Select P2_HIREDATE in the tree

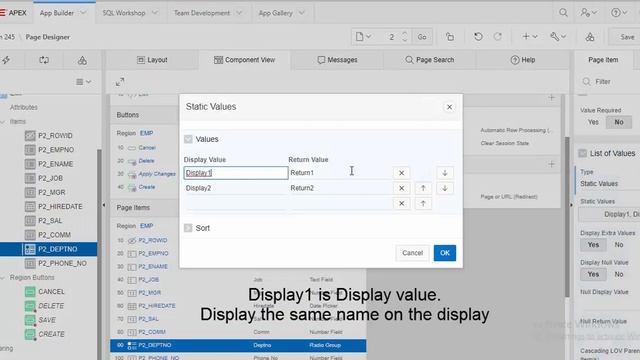(60, 207)
